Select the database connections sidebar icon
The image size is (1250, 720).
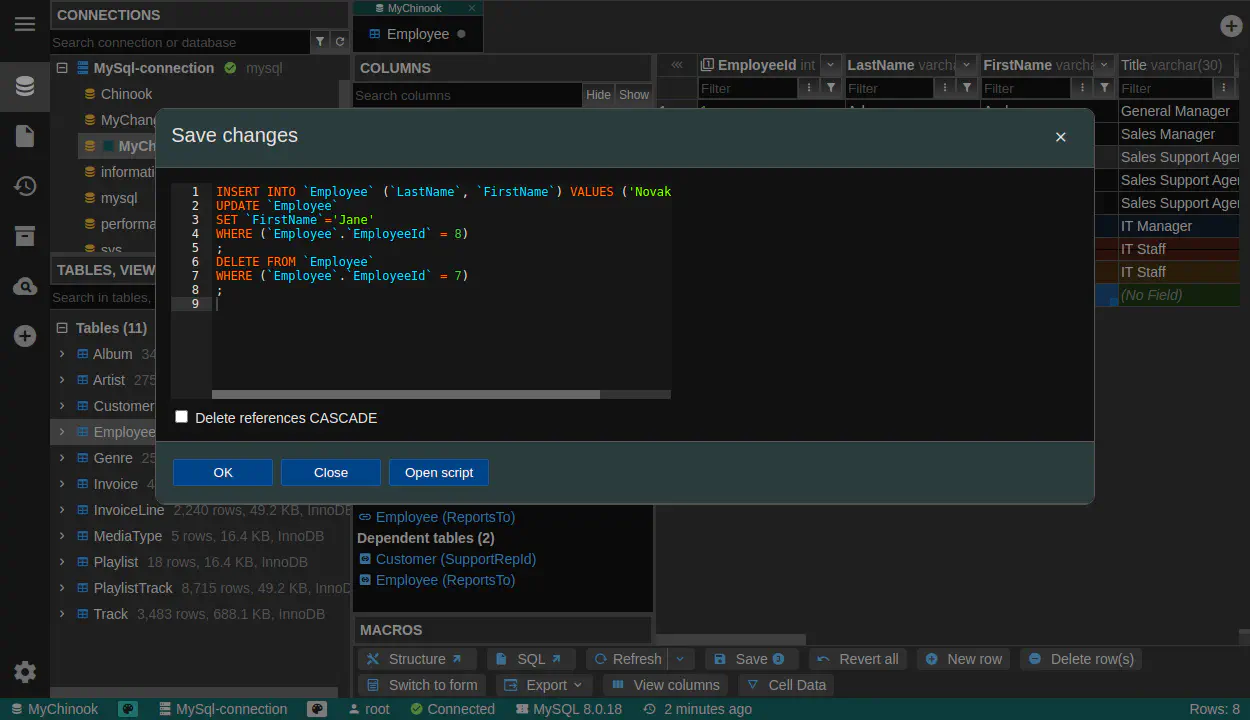tap(25, 86)
